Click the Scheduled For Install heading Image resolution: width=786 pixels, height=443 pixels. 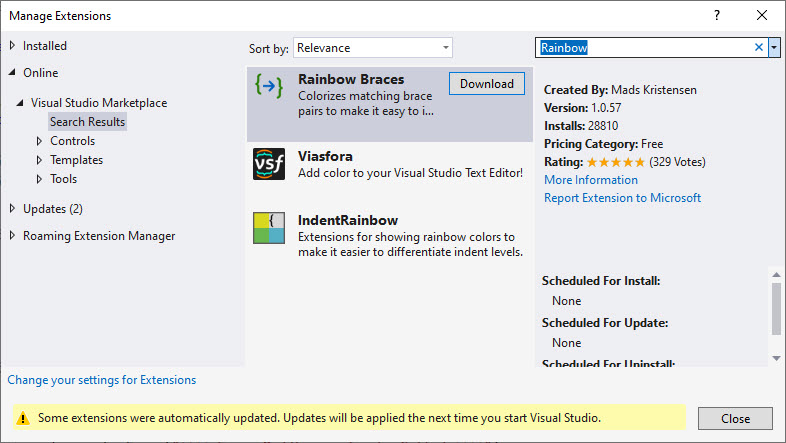601,281
